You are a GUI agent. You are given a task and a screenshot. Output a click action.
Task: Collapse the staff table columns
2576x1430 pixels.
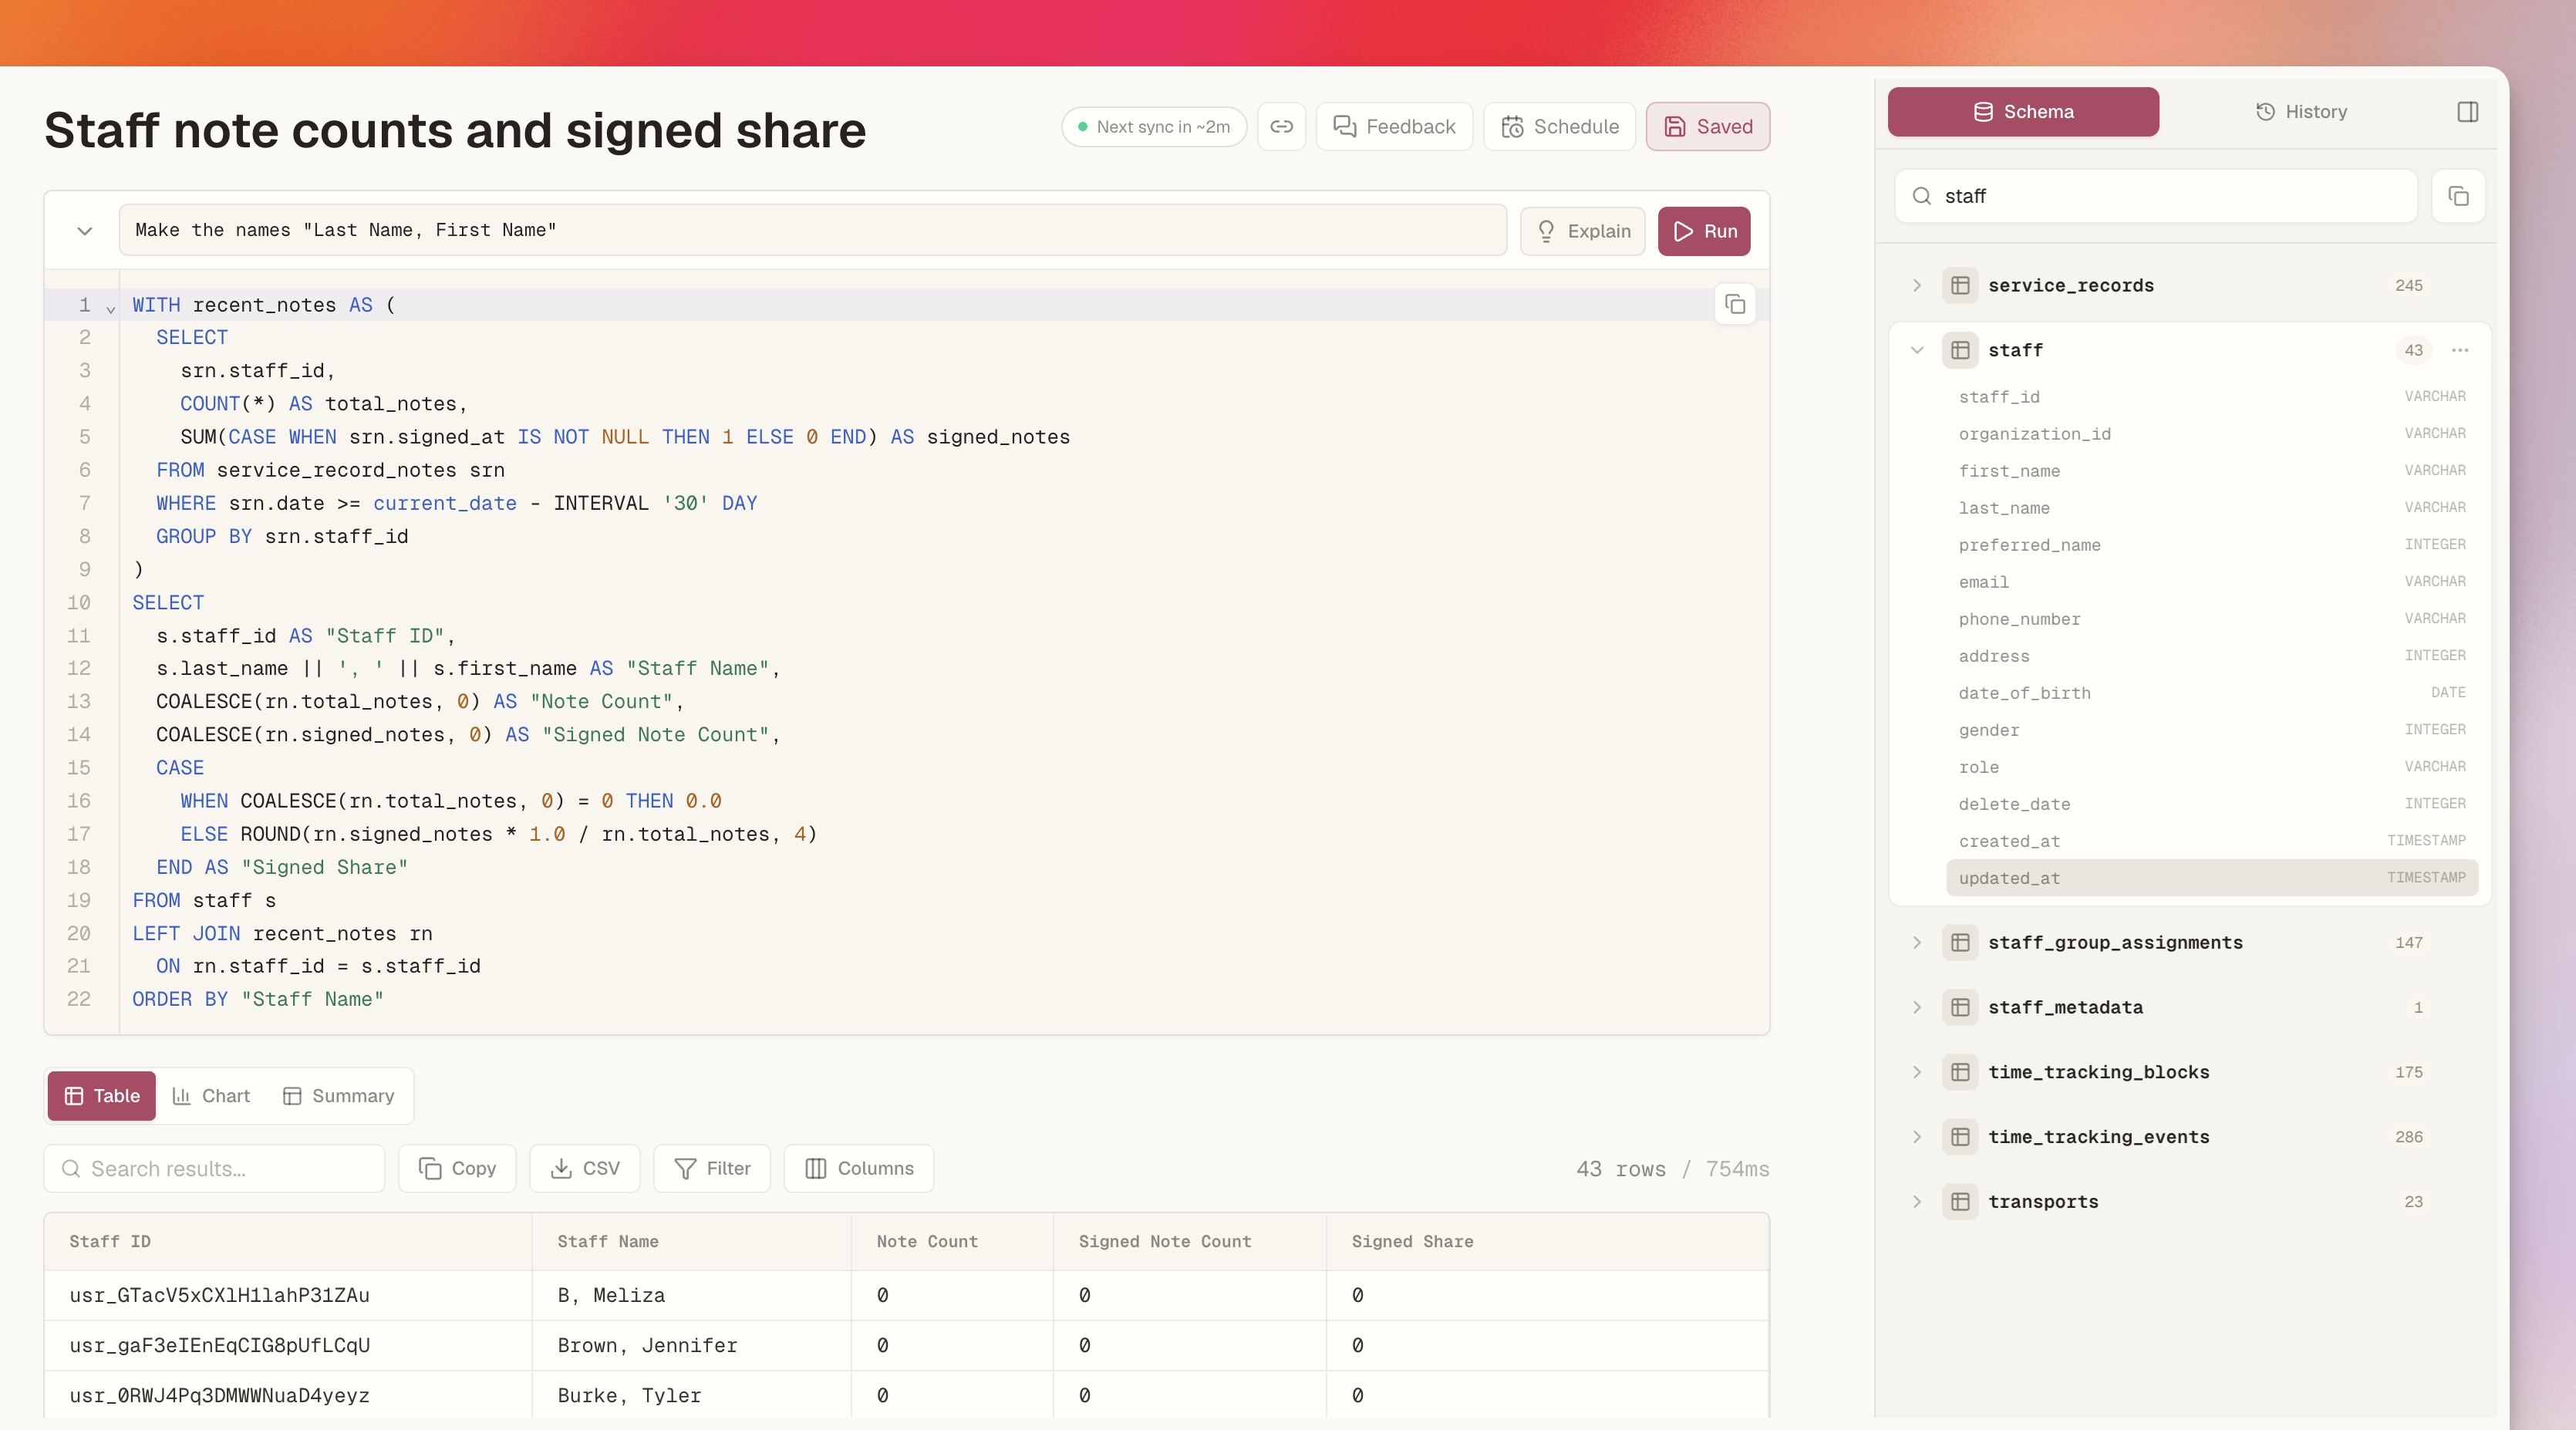pos(1916,350)
